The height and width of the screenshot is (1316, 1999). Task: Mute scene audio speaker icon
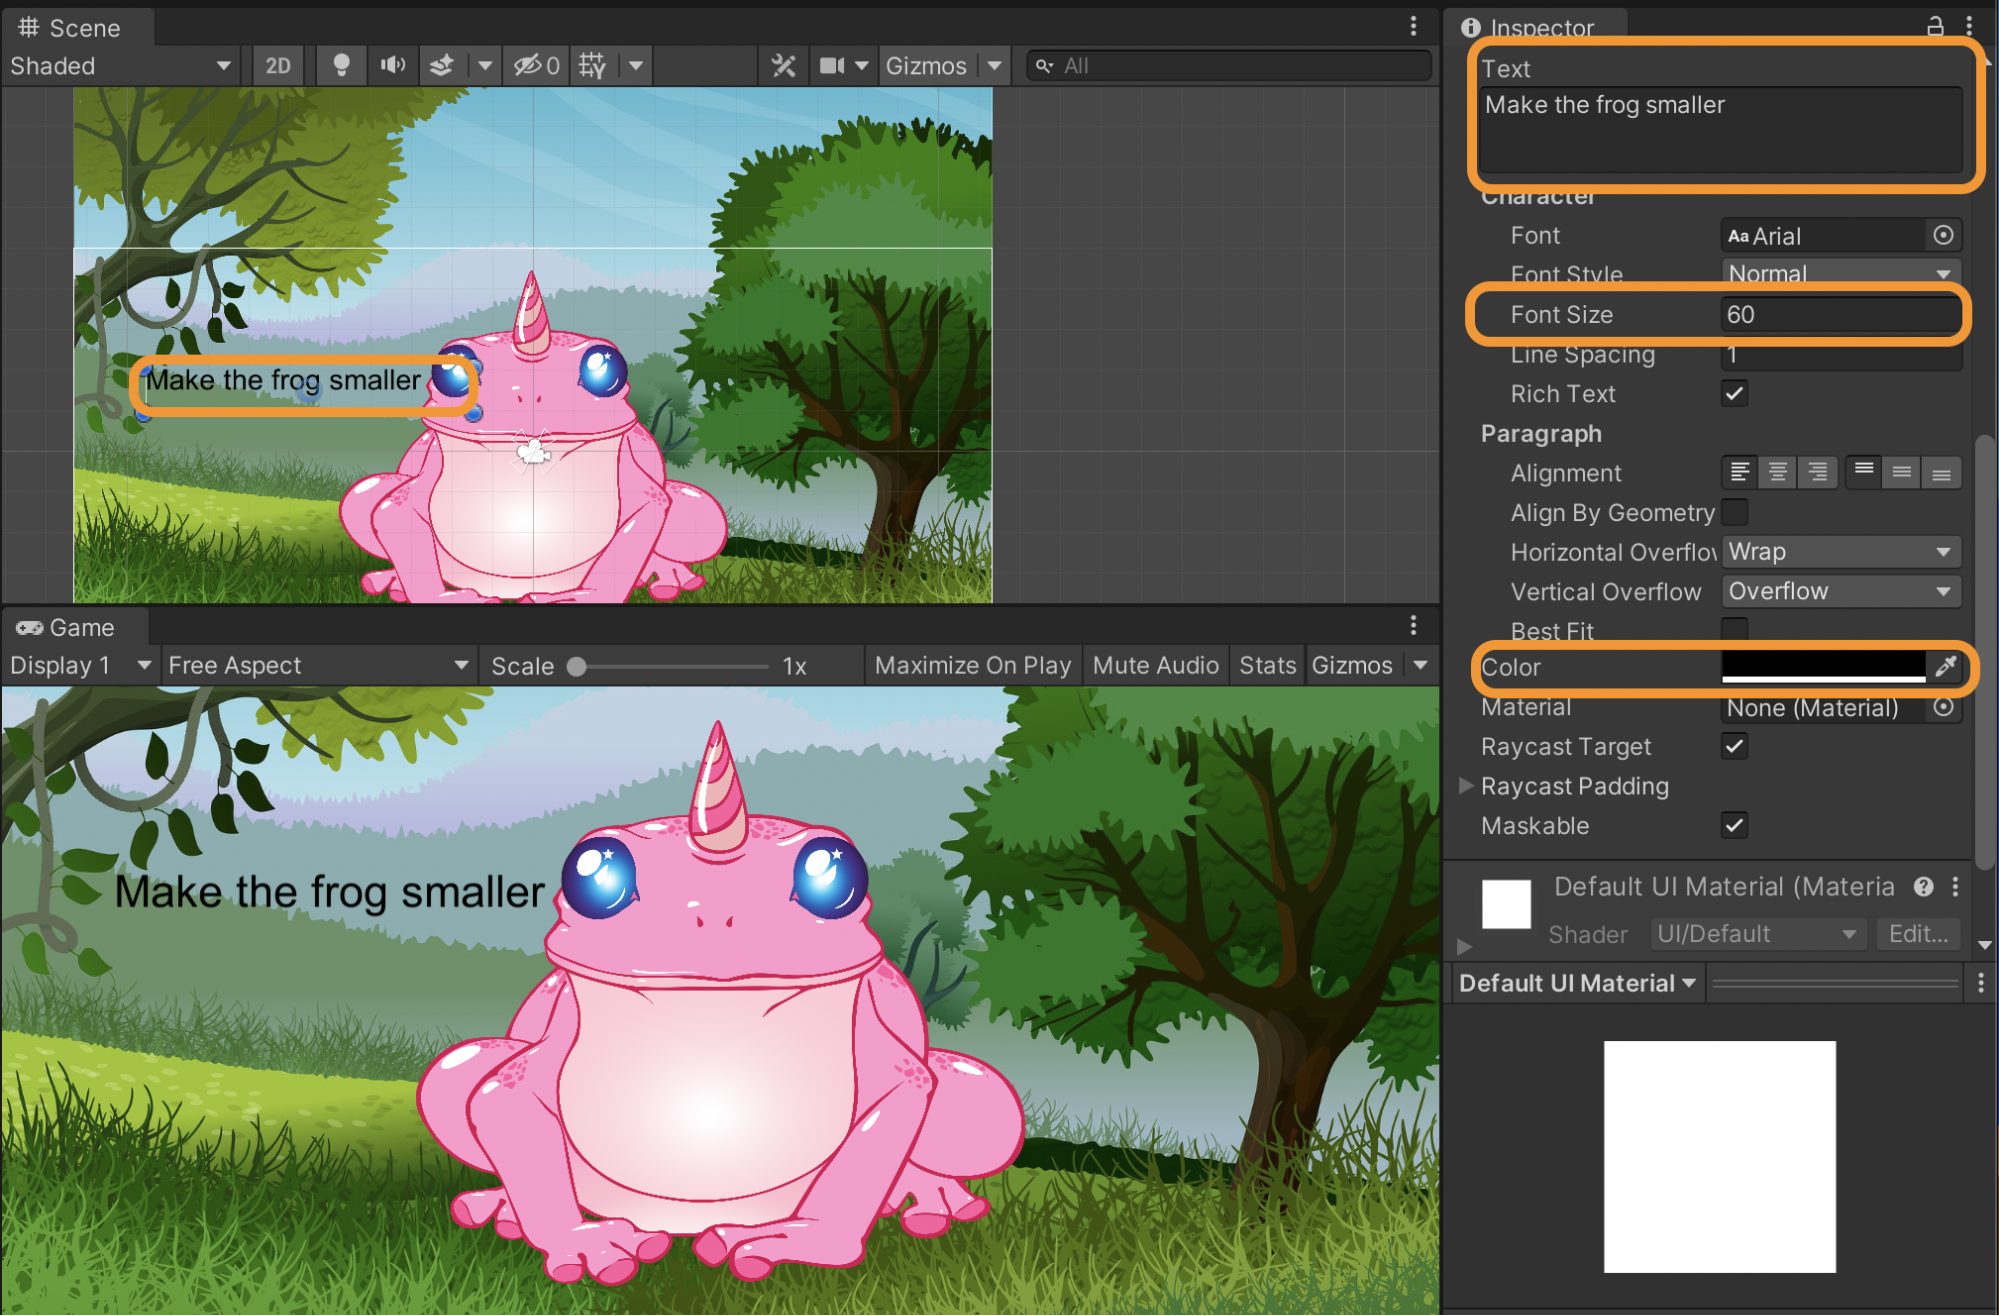click(x=392, y=66)
